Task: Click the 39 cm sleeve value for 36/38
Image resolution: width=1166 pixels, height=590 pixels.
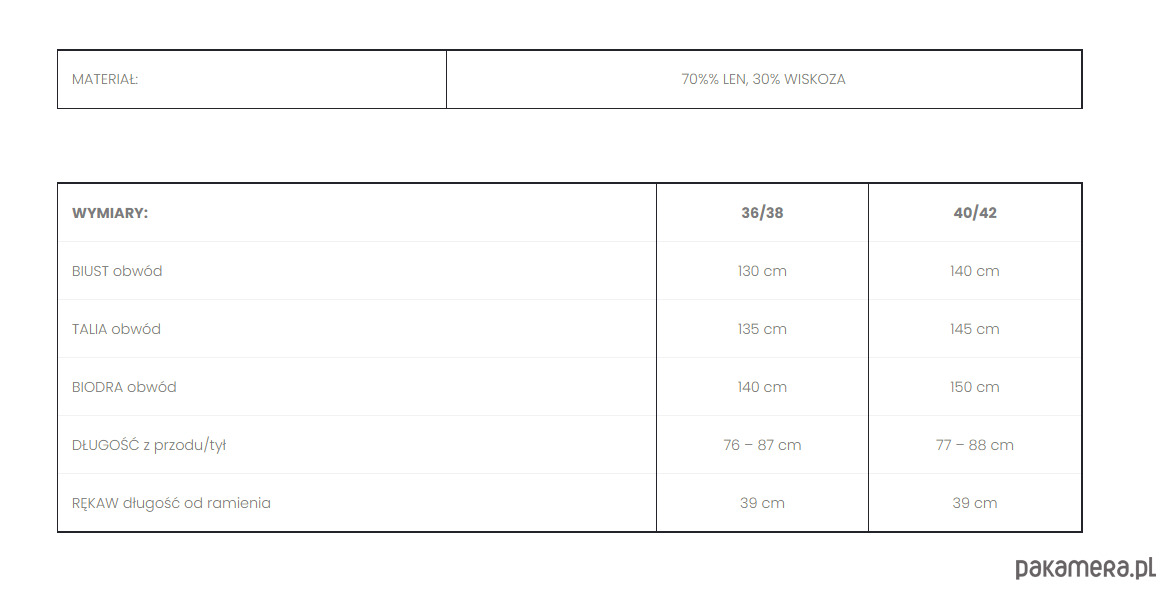Action: [x=762, y=503]
